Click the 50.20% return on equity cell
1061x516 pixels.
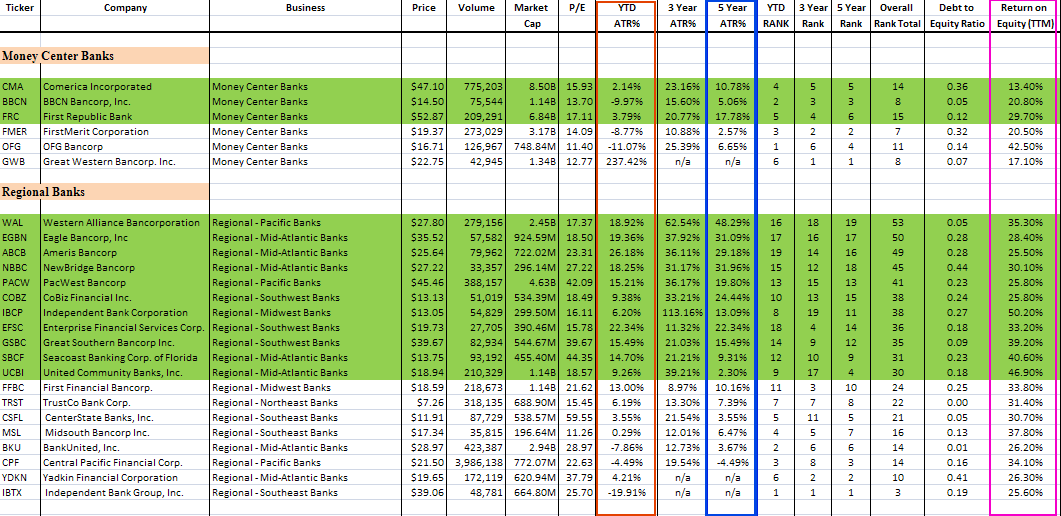(x=1024, y=312)
